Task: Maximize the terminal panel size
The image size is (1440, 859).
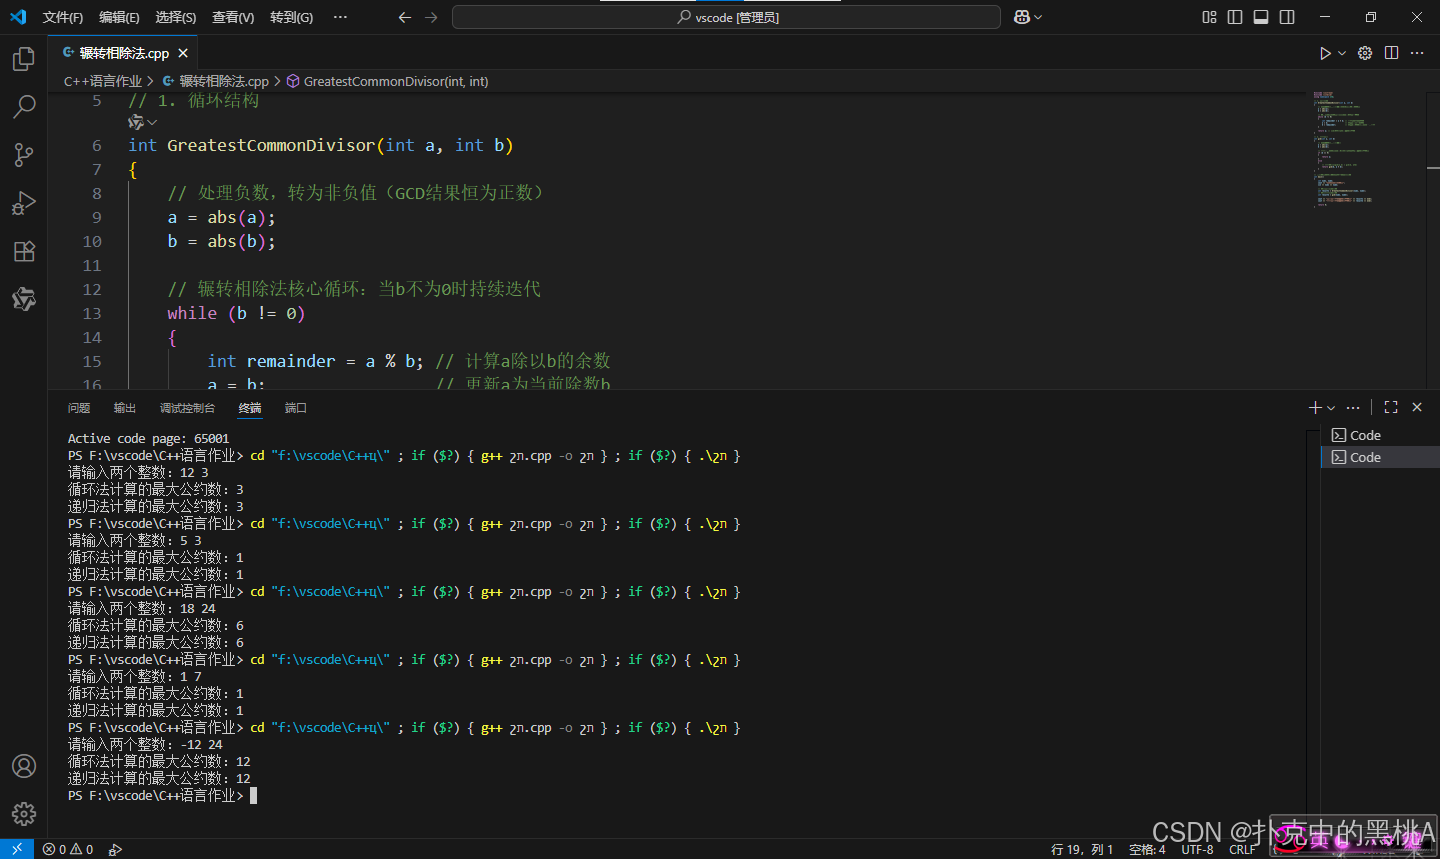Action: pos(1391,407)
